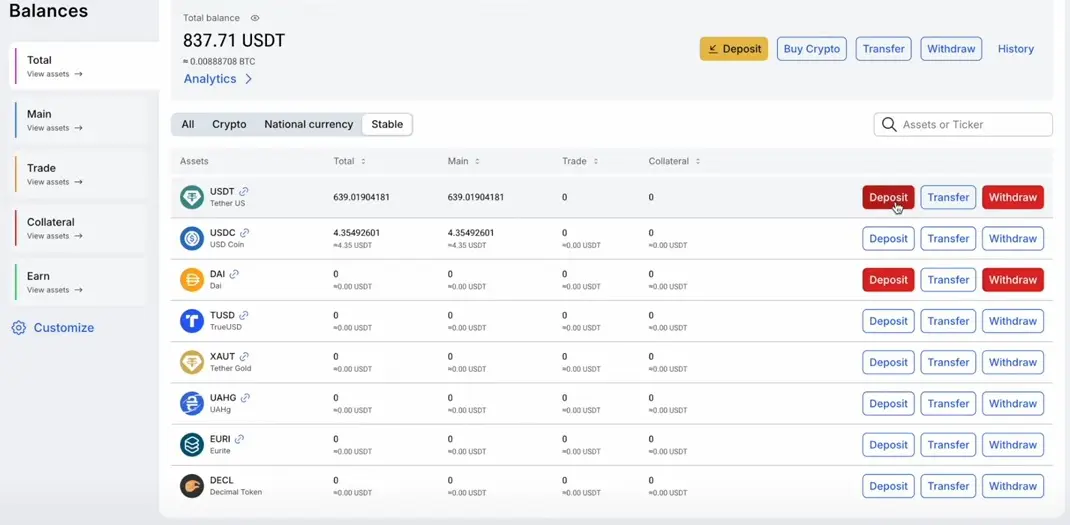Sort by the Total column arrows
The height and width of the screenshot is (525, 1070).
363,162
